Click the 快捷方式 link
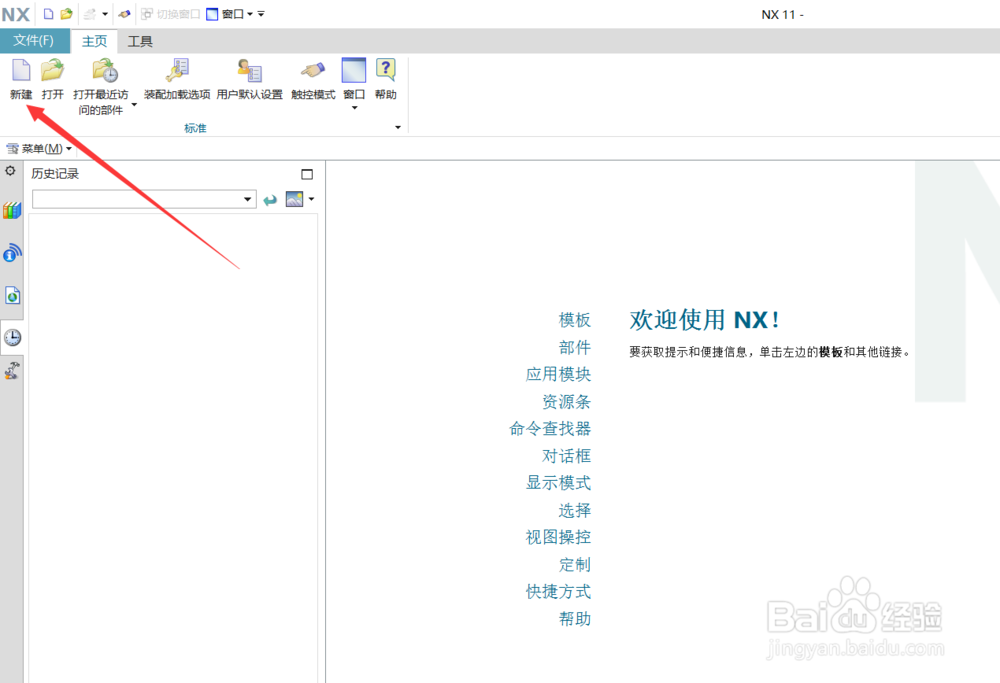Viewport: 1000px width, 683px height. point(558,591)
